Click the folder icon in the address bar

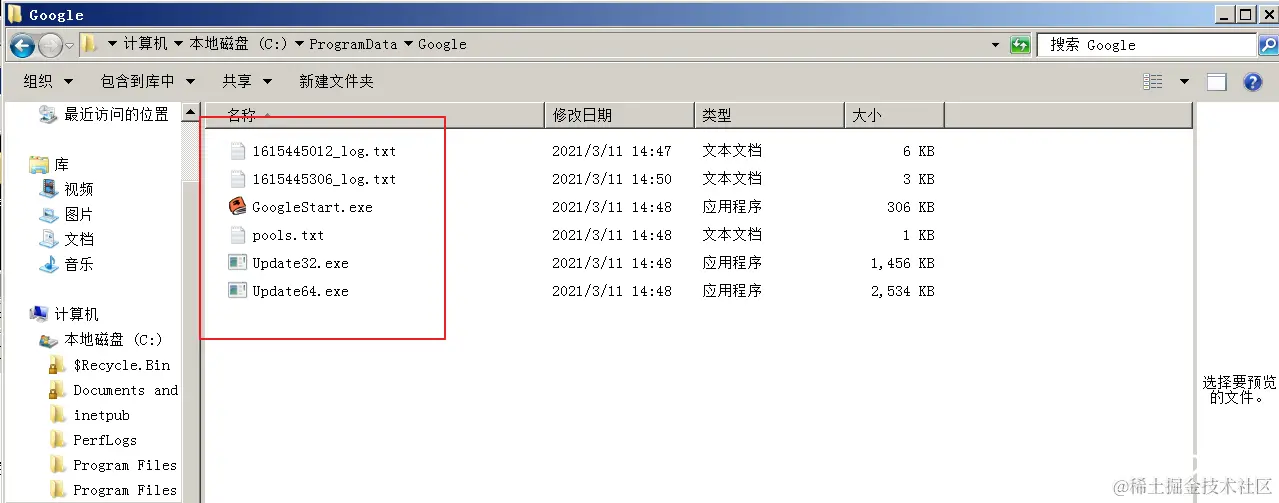point(89,44)
